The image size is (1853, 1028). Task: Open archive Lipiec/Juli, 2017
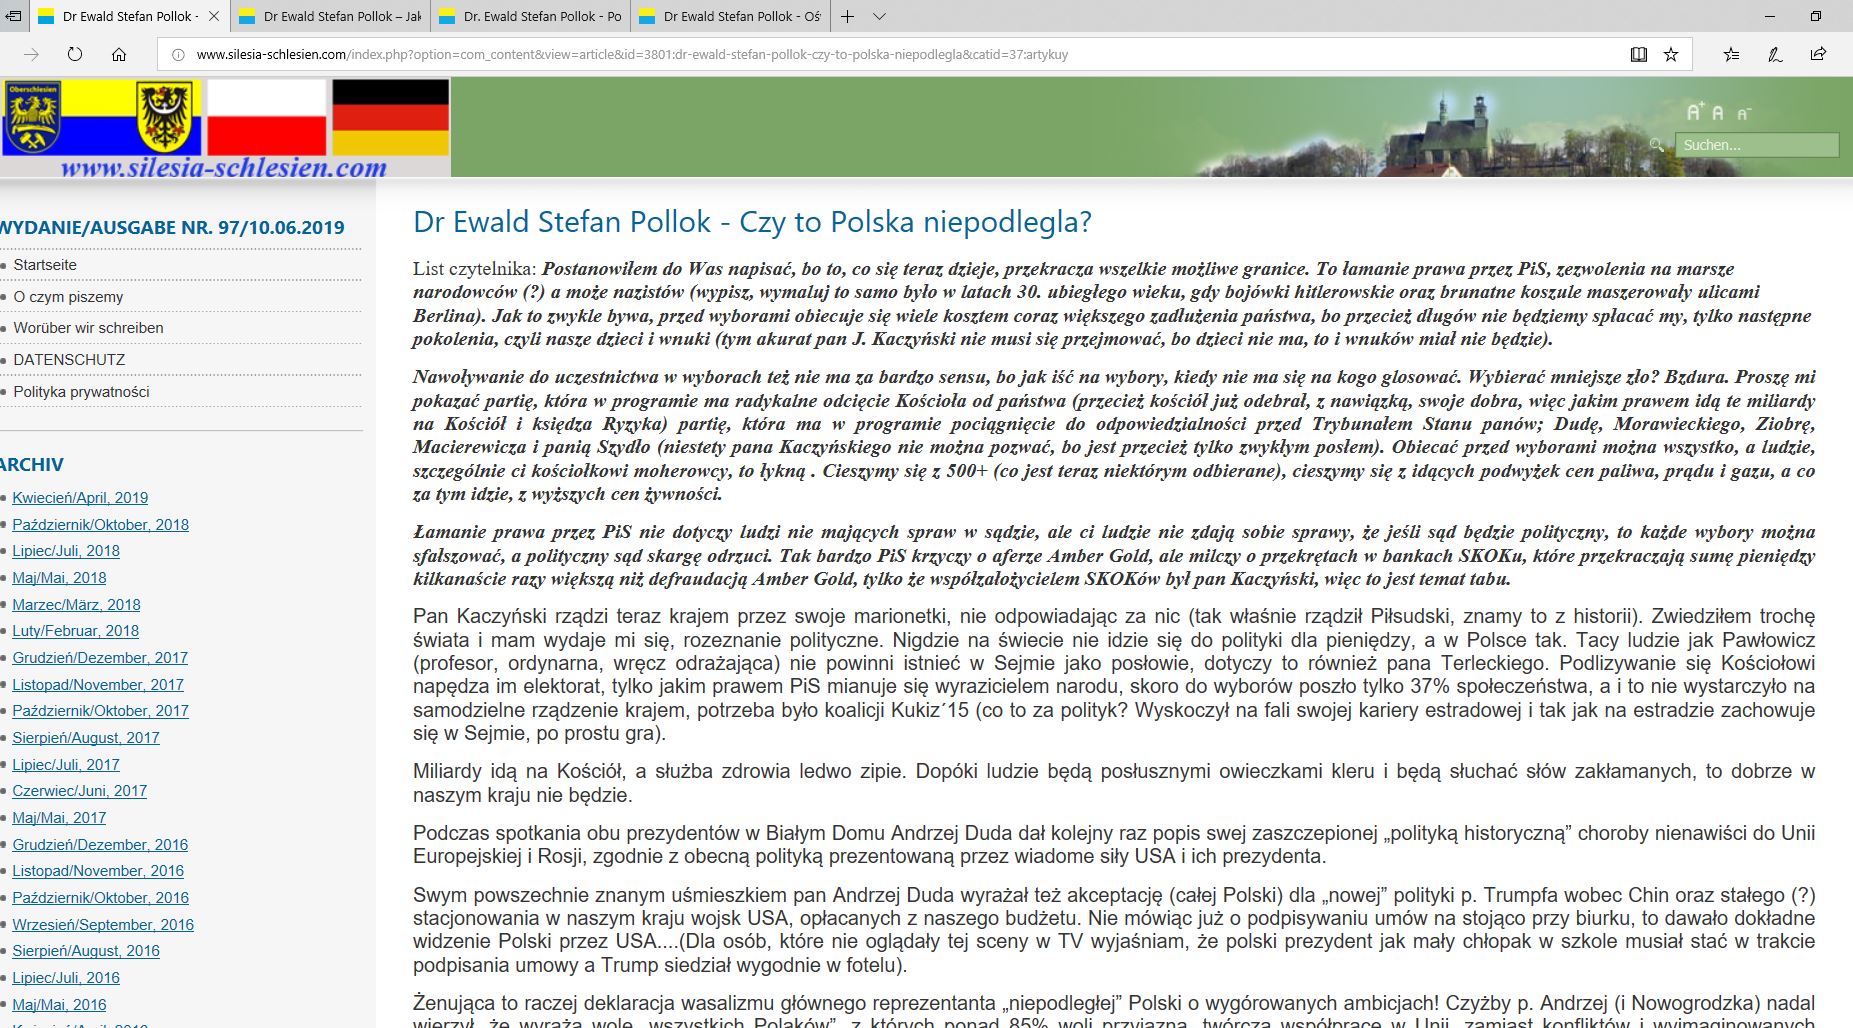(66, 765)
